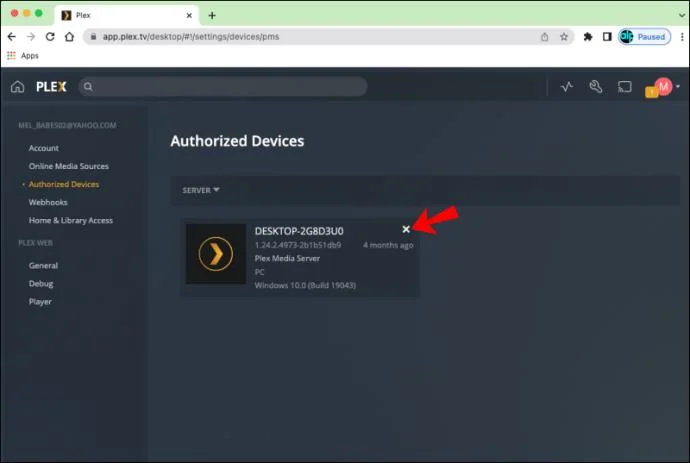Bookmark this page with star
The image size is (690, 463).
[564, 37]
